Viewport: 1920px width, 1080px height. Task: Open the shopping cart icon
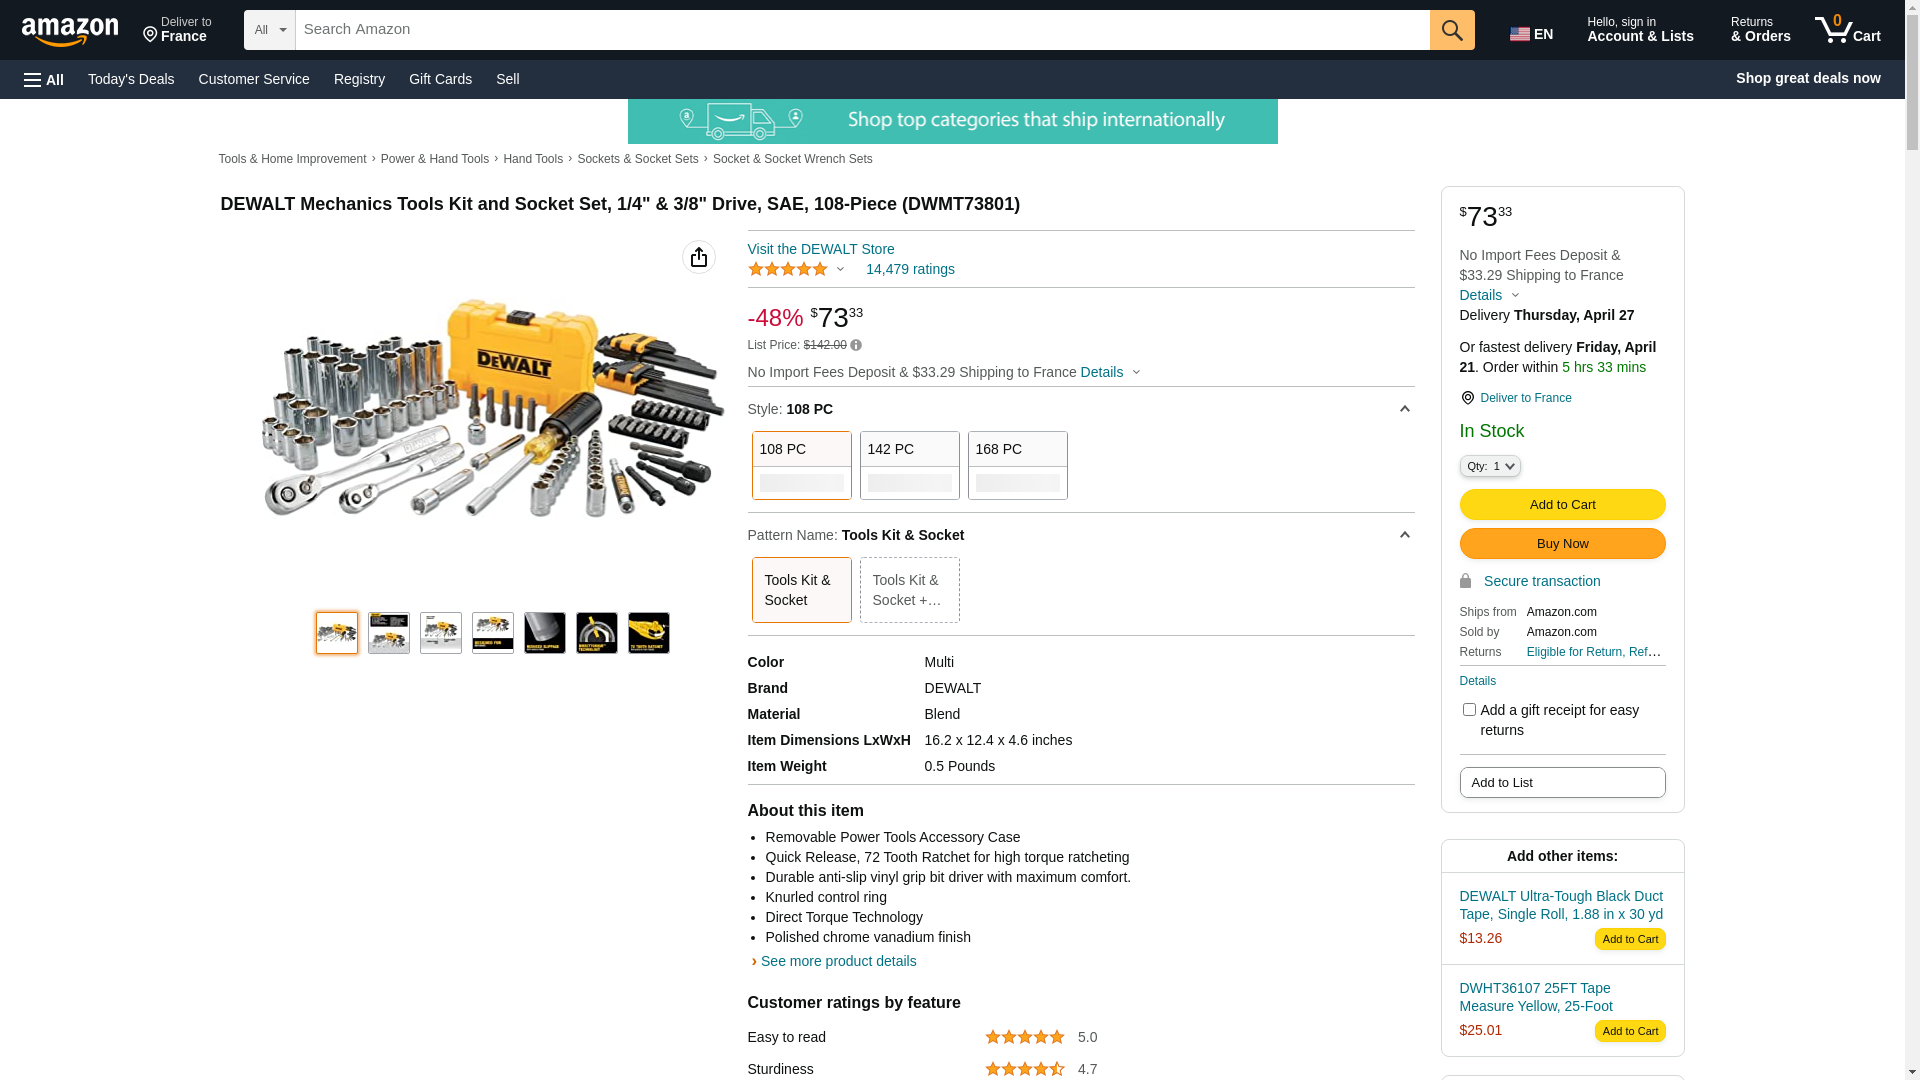1847,30
